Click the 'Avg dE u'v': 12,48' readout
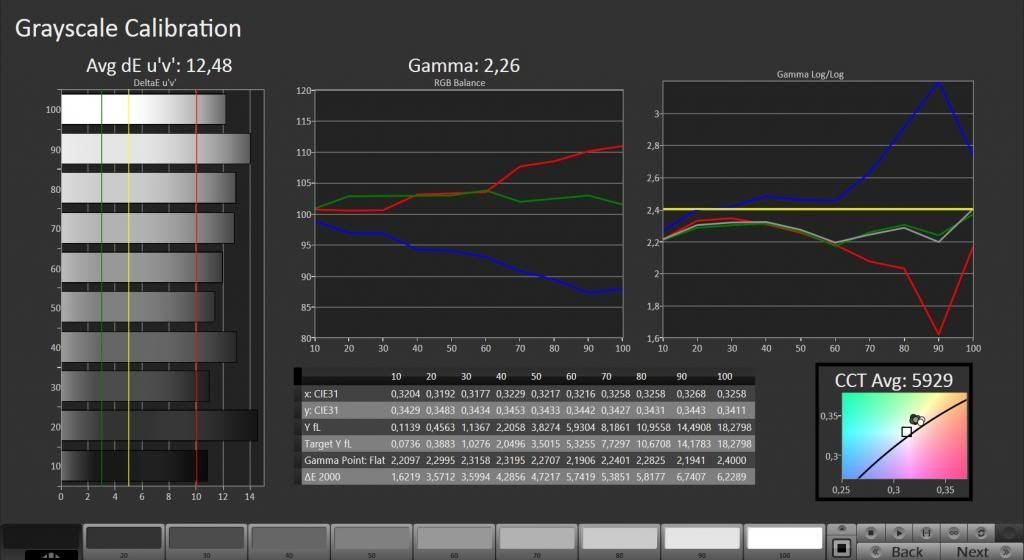The width and height of the screenshot is (1024, 560). tap(159, 65)
